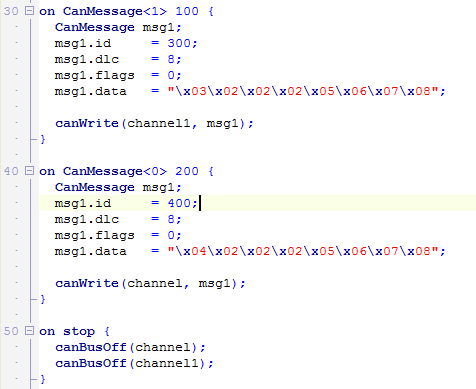Screen dimensions: 476x389
Task: Click 'msg1.flags' in the first handler block
Action: pos(95,75)
